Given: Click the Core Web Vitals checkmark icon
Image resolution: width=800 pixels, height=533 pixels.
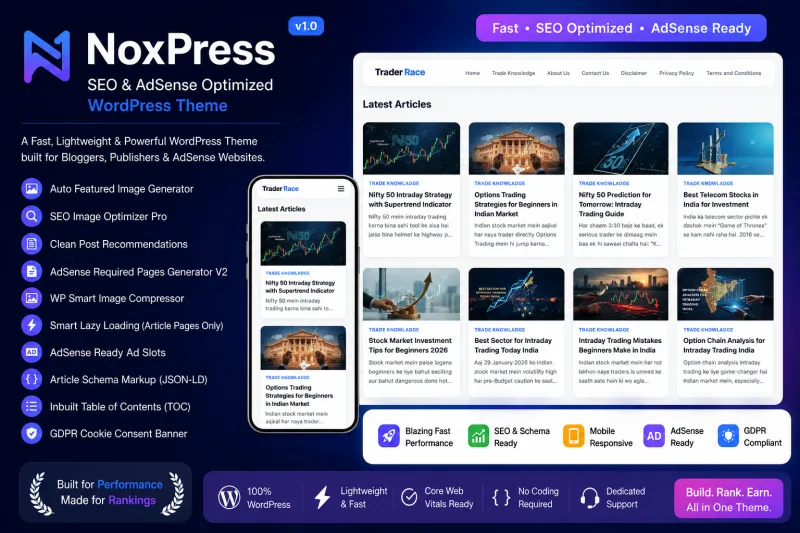Looking at the screenshot, I should [409, 497].
